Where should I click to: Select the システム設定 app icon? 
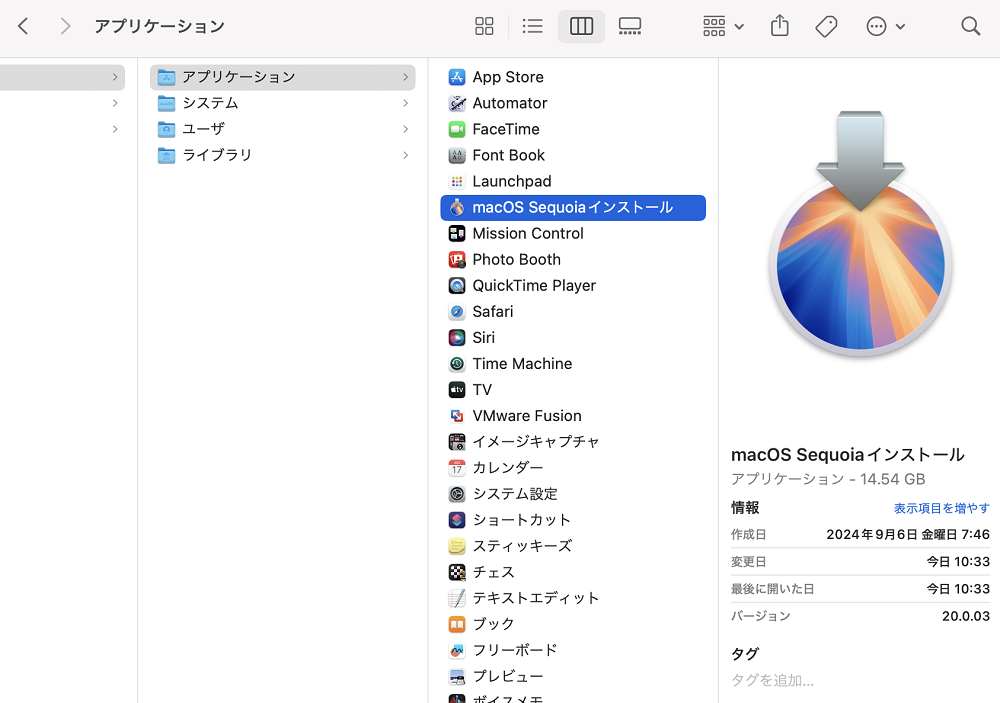457,494
